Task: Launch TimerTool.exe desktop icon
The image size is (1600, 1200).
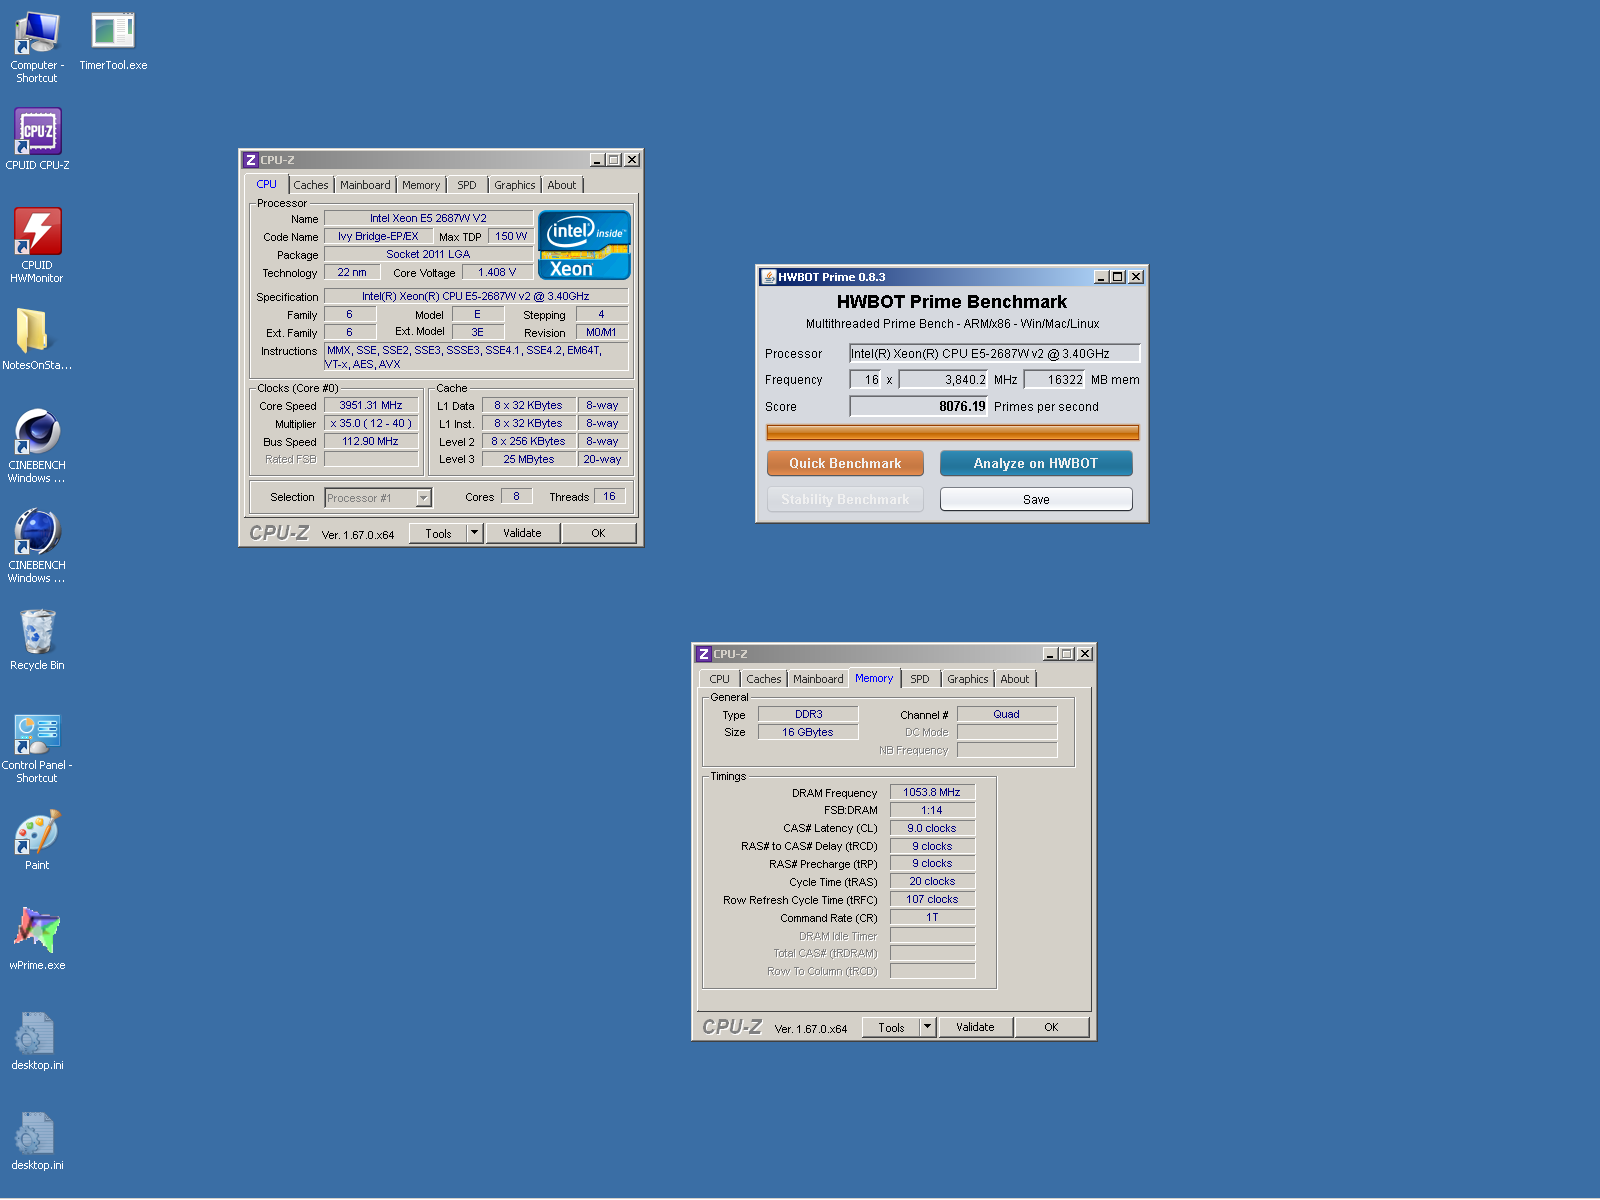Action: pyautogui.click(x=113, y=42)
